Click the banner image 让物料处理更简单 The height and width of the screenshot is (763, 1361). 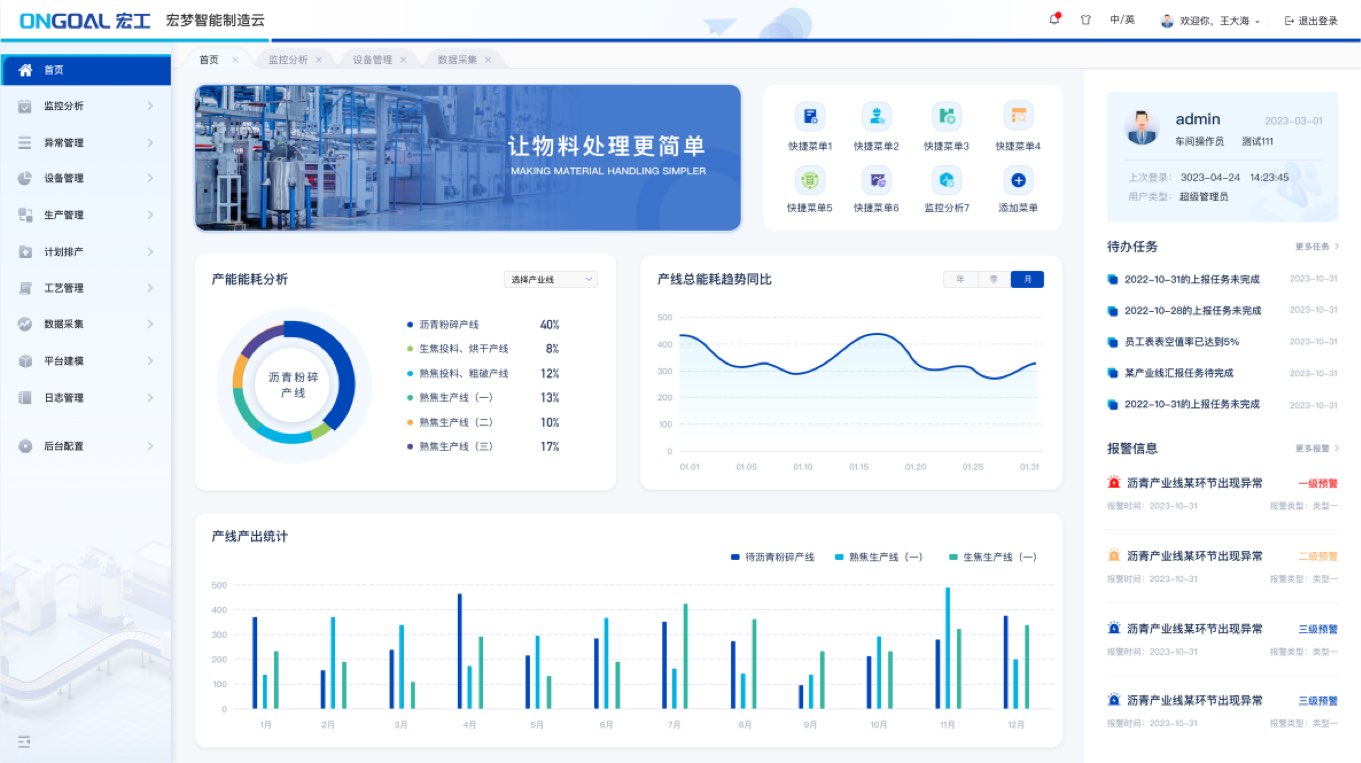(x=468, y=158)
